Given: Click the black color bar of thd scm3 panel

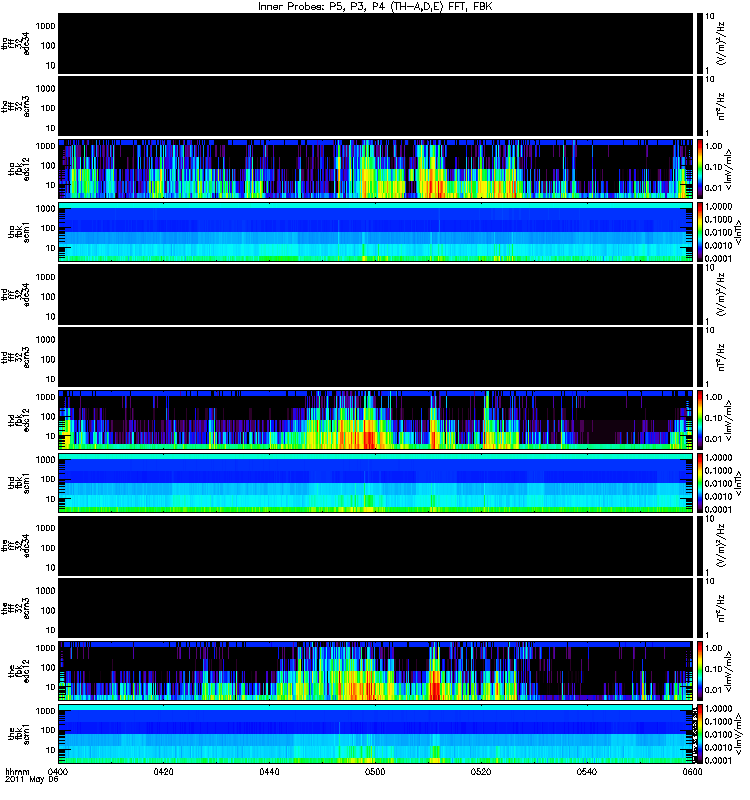Looking at the screenshot, I should point(699,357).
